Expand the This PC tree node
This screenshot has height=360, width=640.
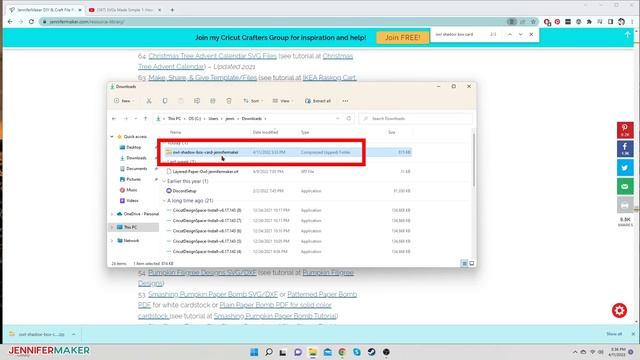(112, 227)
